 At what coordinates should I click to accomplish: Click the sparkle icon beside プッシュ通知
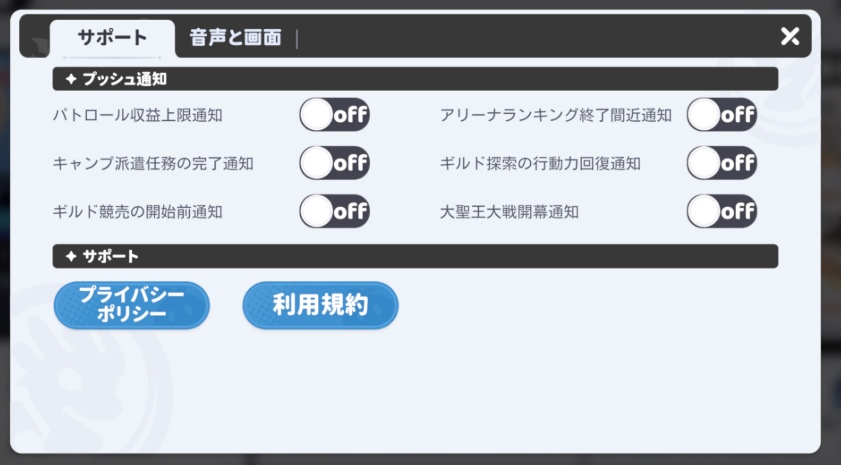coord(71,78)
